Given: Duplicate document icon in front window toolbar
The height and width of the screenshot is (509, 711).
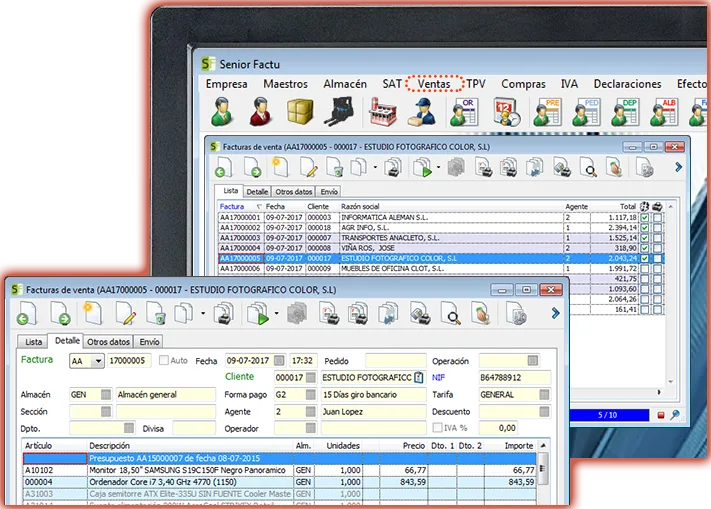Looking at the screenshot, I should tap(184, 313).
